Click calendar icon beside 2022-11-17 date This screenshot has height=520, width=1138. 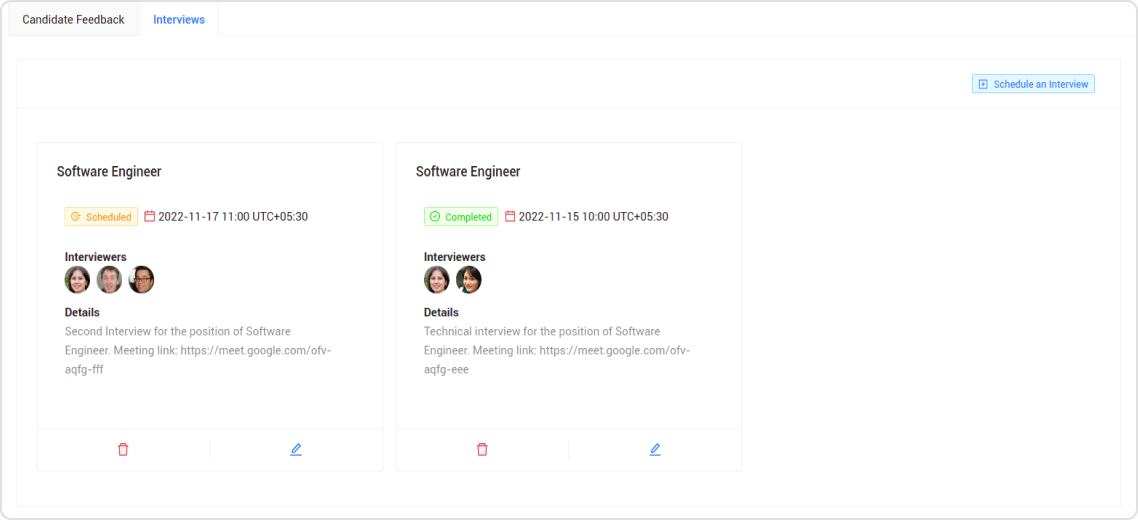(x=150, y=216)
